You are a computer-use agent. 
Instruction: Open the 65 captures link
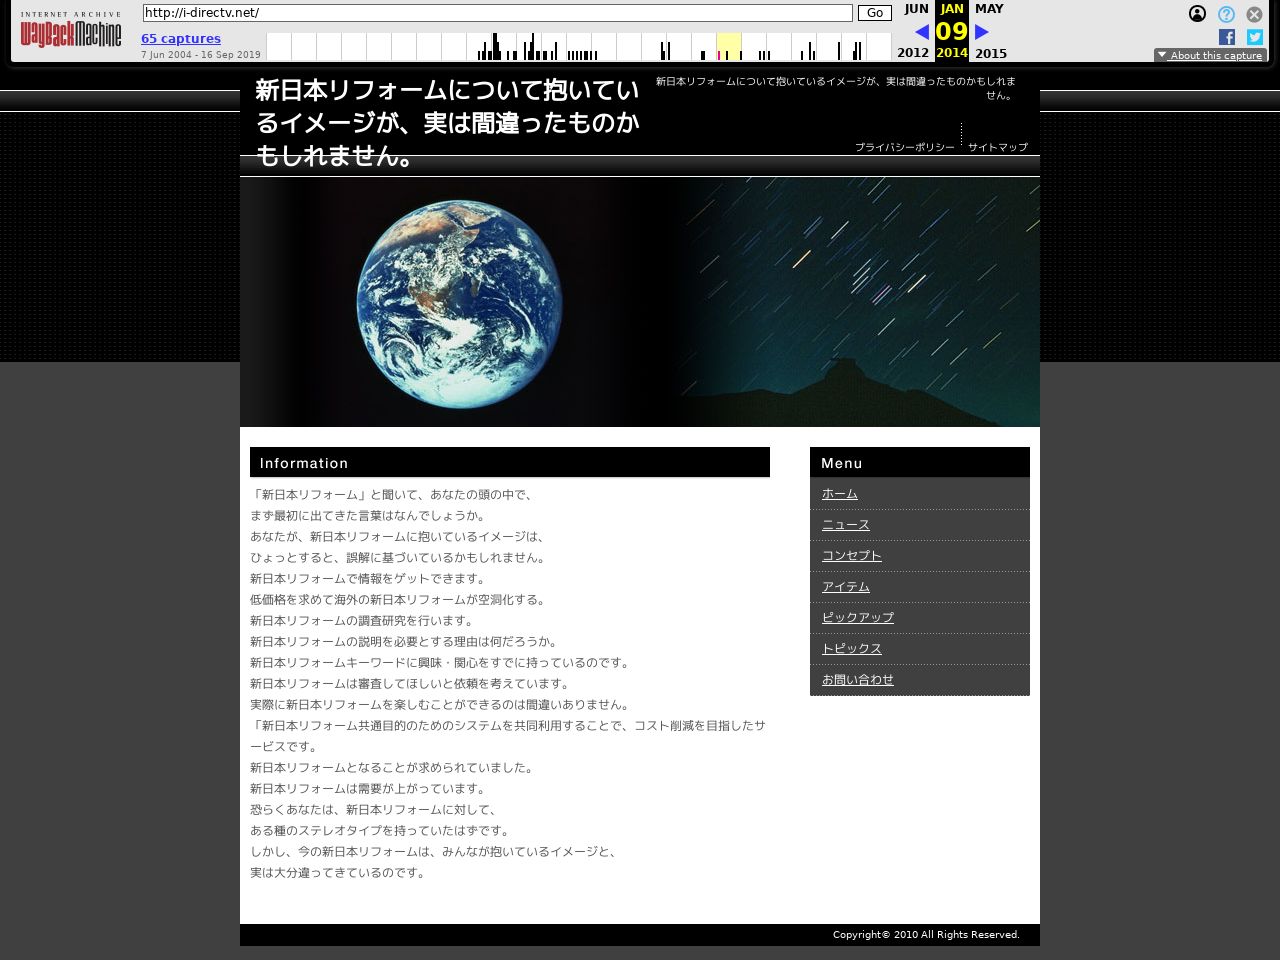pos(181,39)
